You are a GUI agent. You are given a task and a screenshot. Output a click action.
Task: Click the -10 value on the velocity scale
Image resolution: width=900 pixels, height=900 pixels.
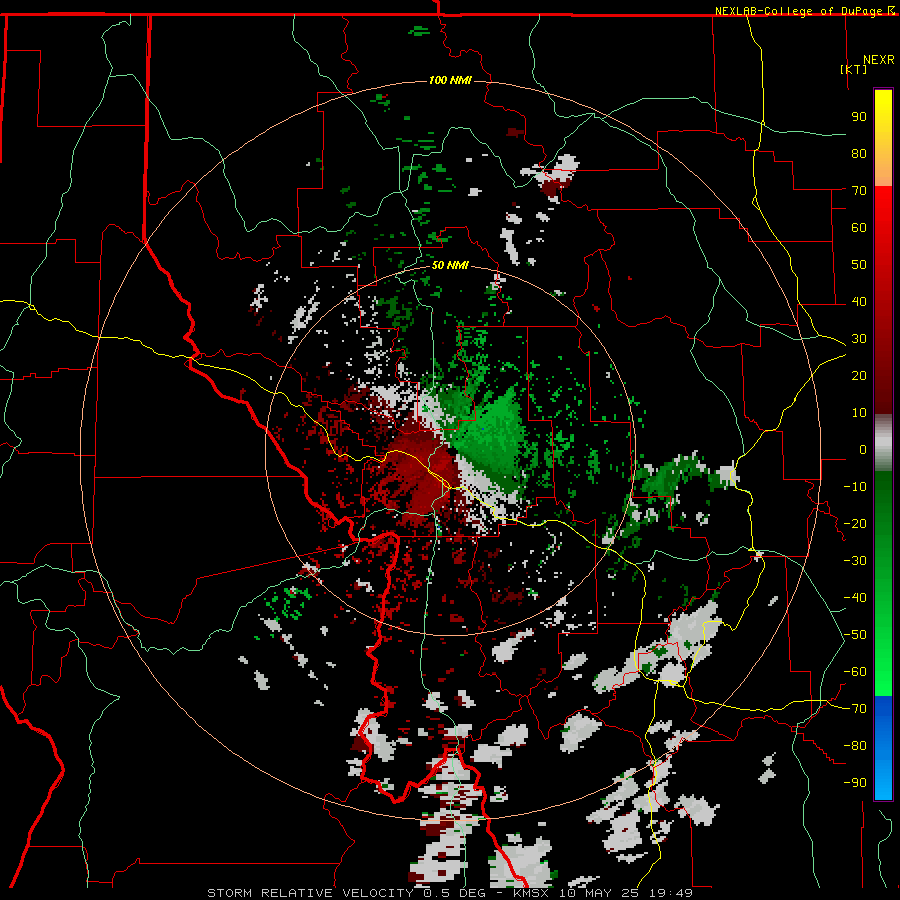tap(855, 487)
